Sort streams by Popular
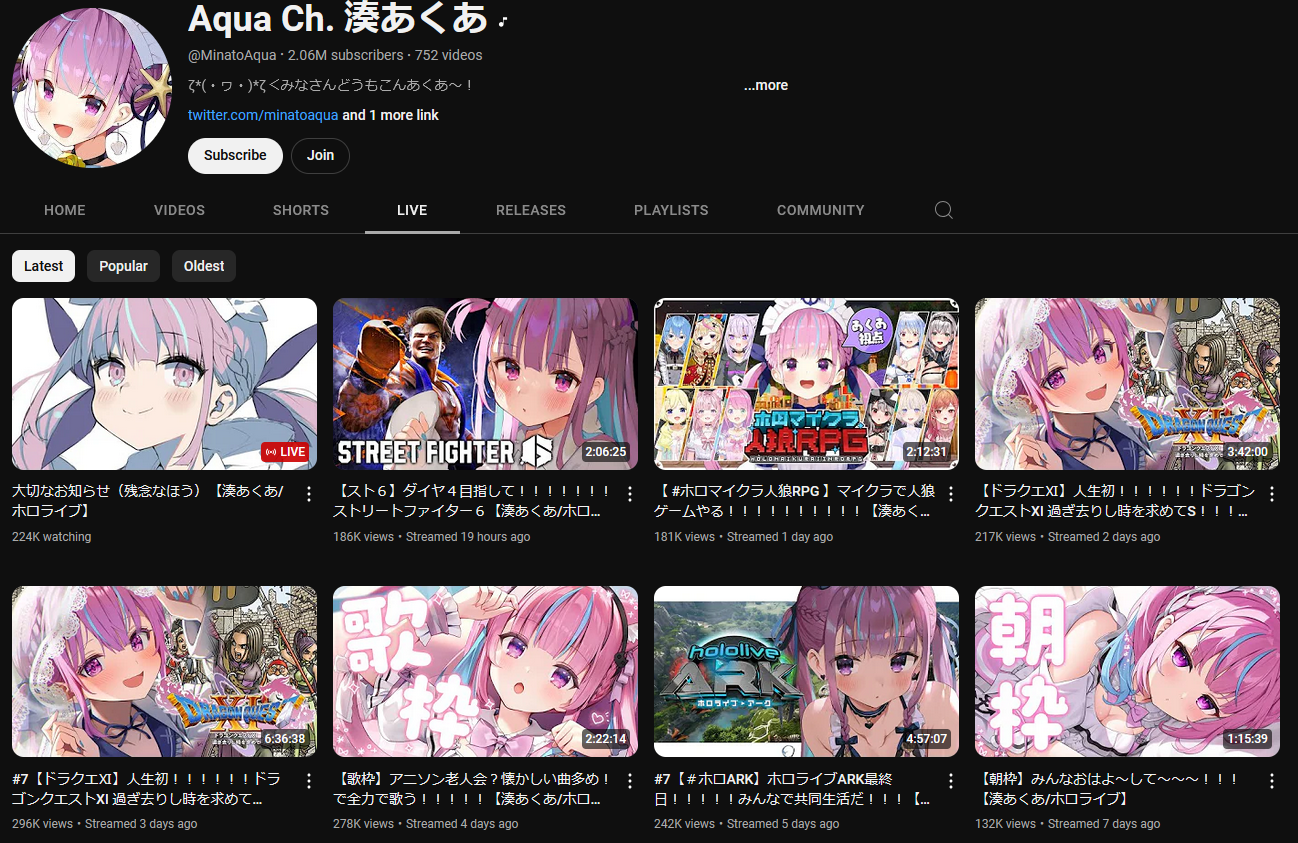The width and height of the screenshot is (1298, 843). point(123,266)
